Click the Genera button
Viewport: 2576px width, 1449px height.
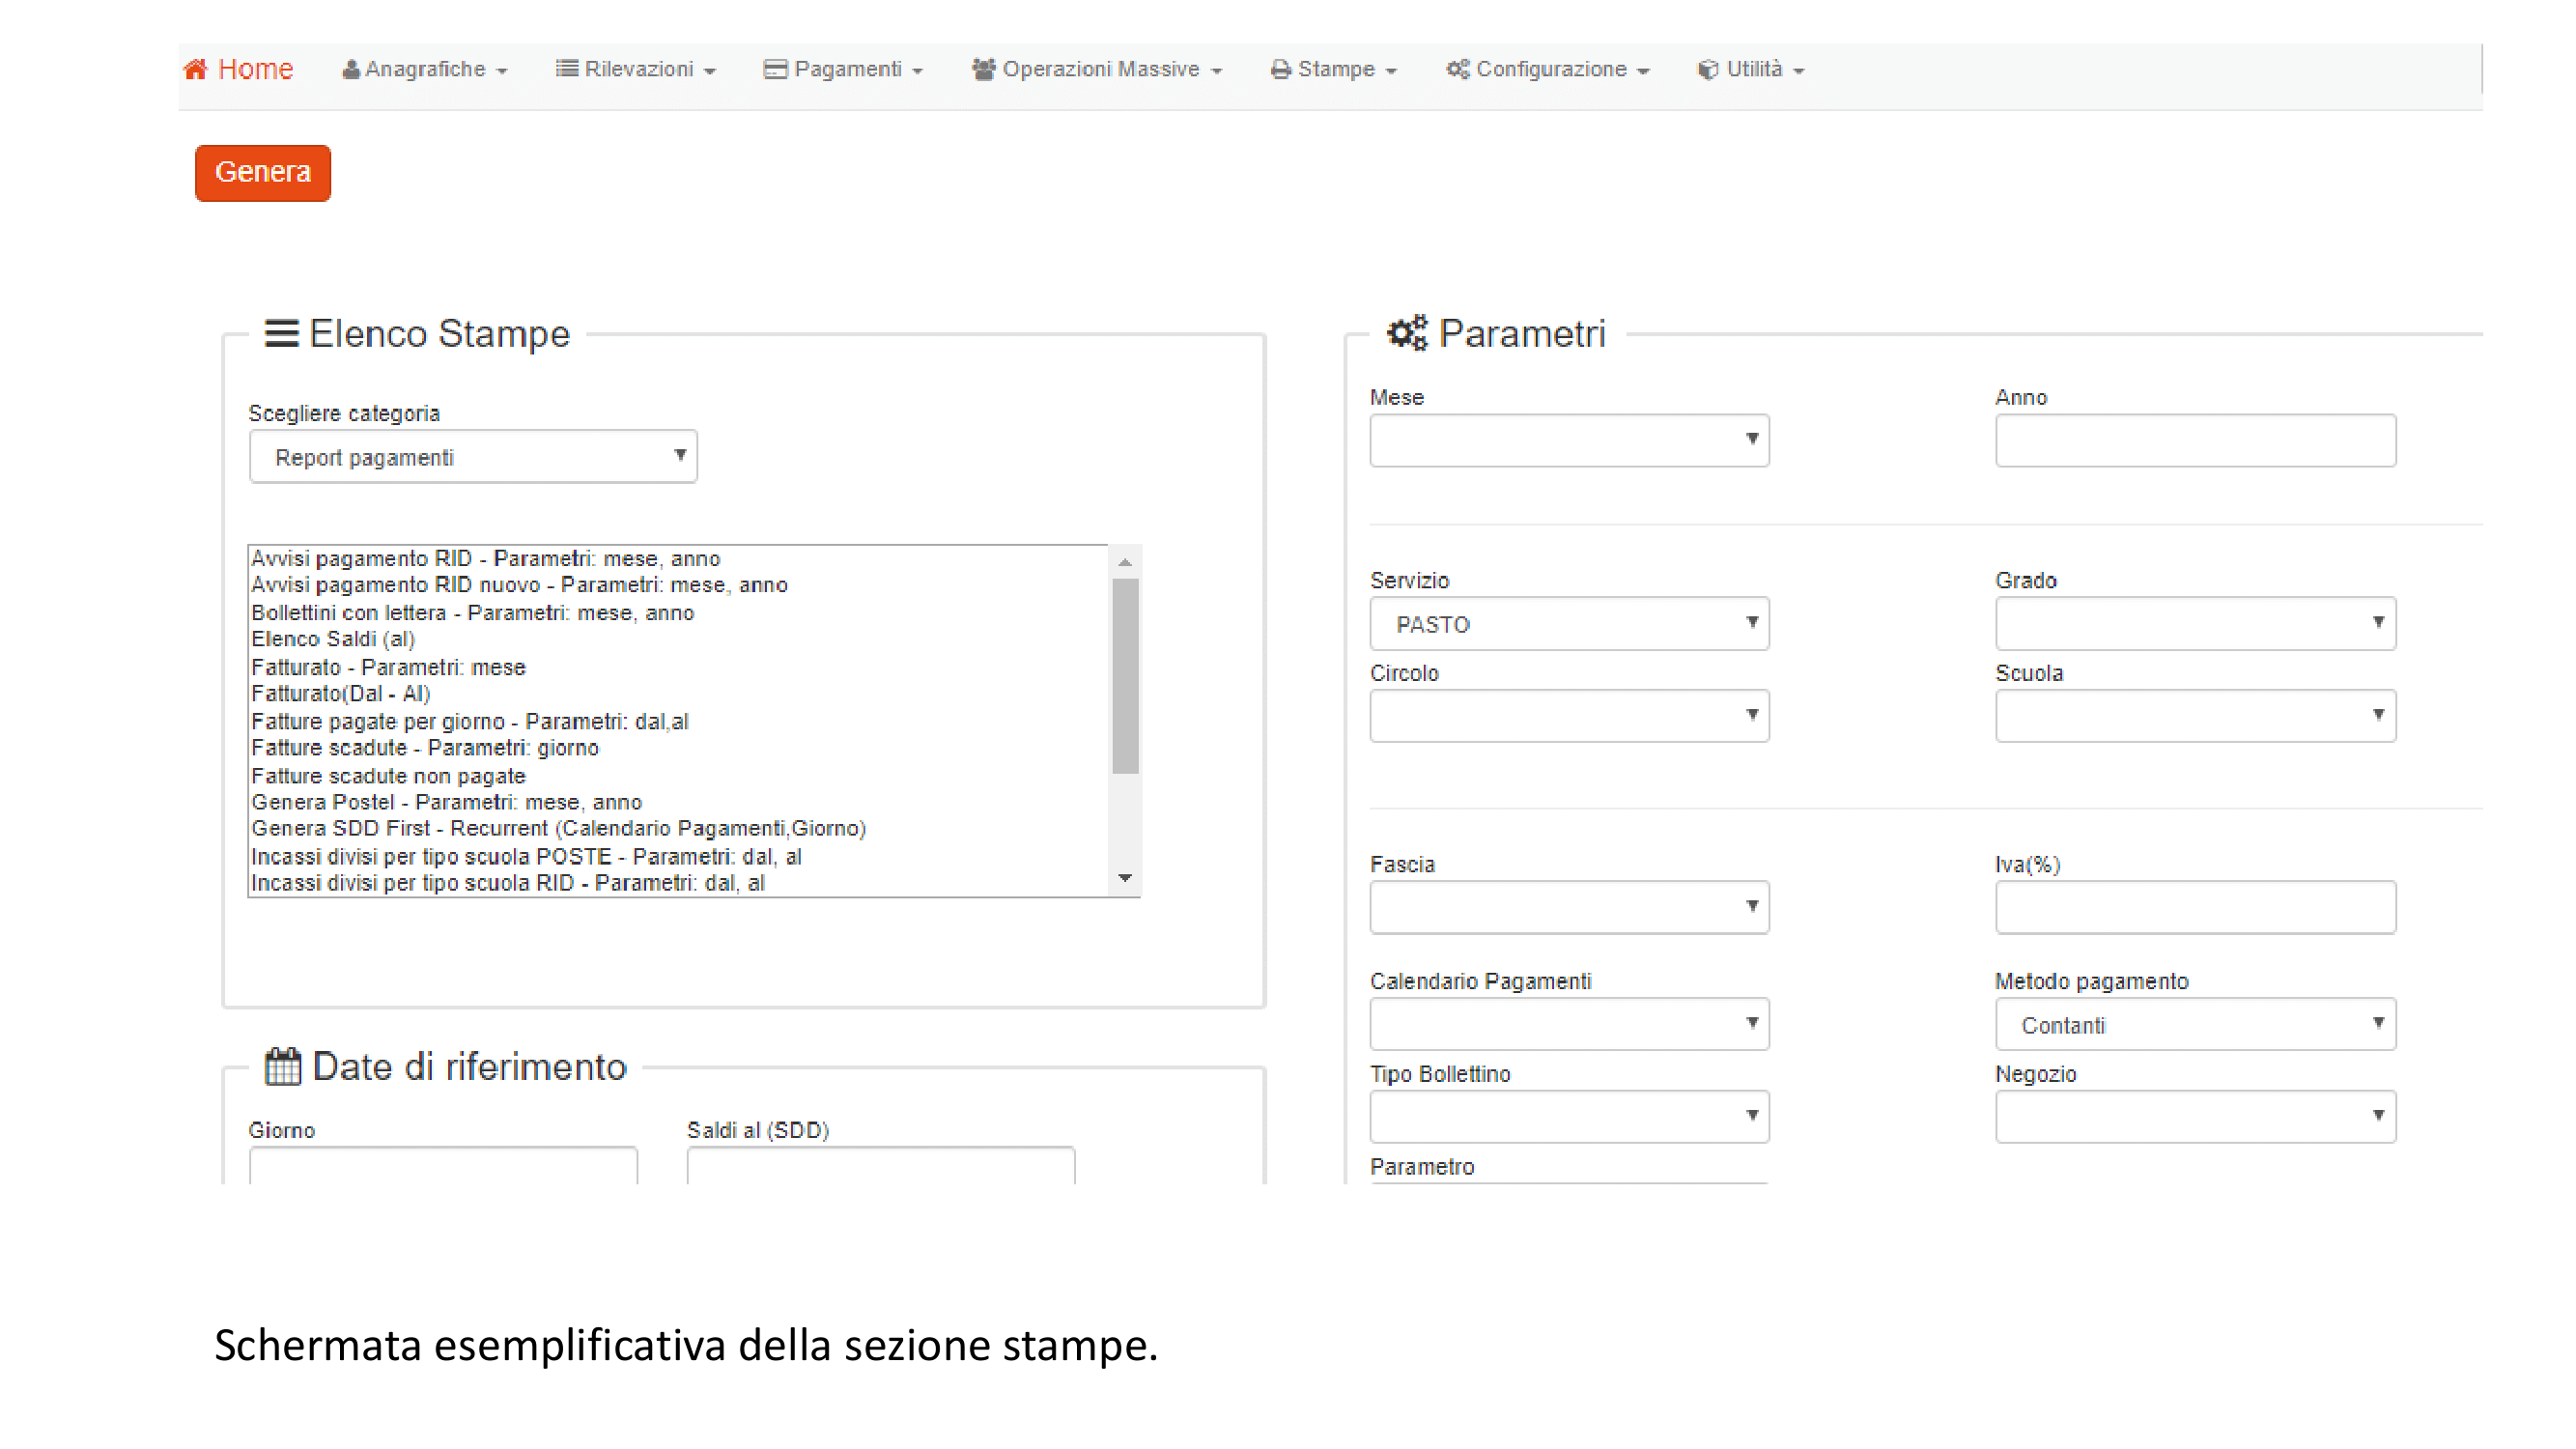(x=263, y=173)
